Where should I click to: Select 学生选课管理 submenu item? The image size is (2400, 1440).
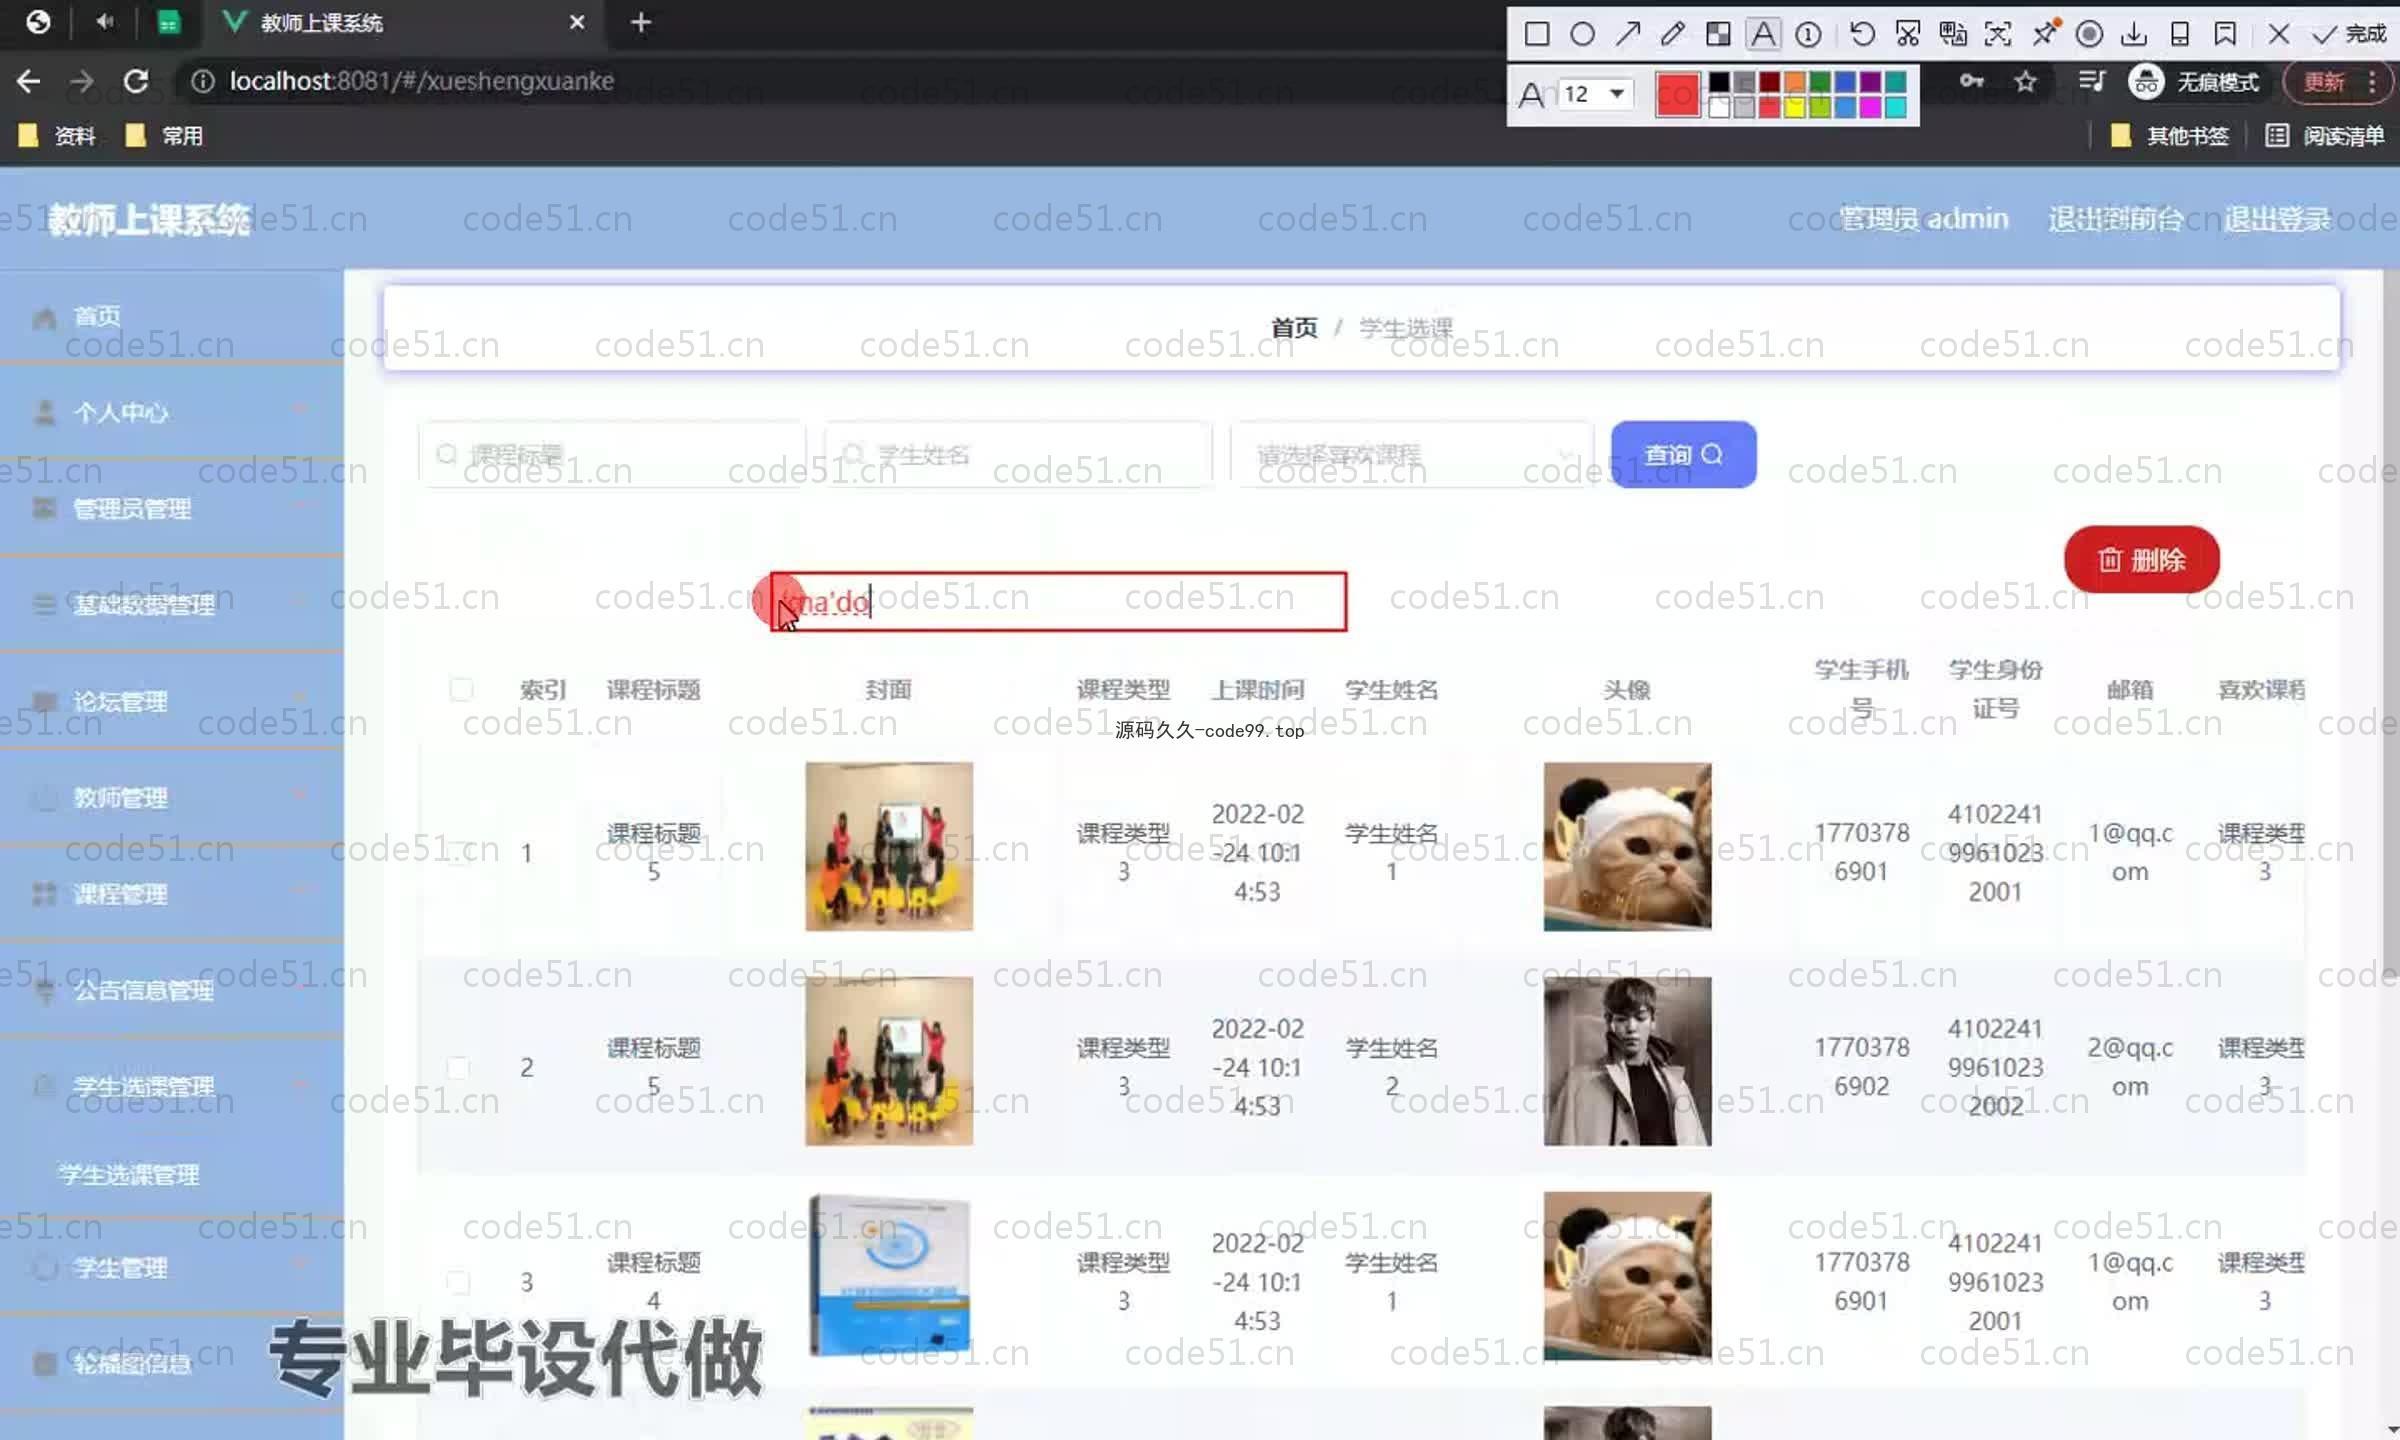tap(130, 1174)
